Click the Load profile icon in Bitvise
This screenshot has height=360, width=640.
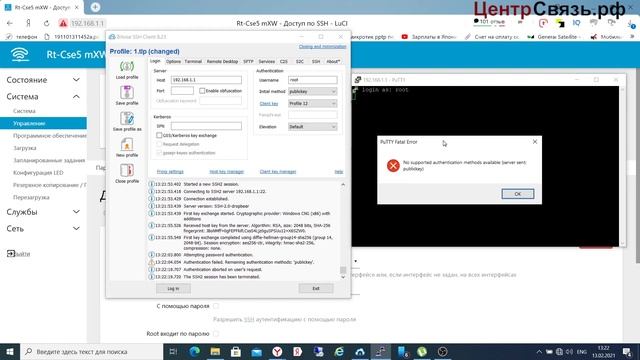(x=127, y=67)
